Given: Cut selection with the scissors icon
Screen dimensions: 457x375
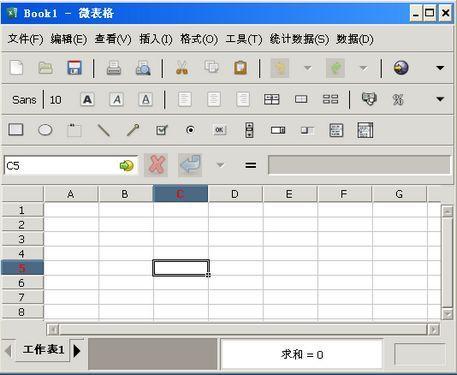Looking at the screenshot, I should pyautogui.click(x=182, y=68).
